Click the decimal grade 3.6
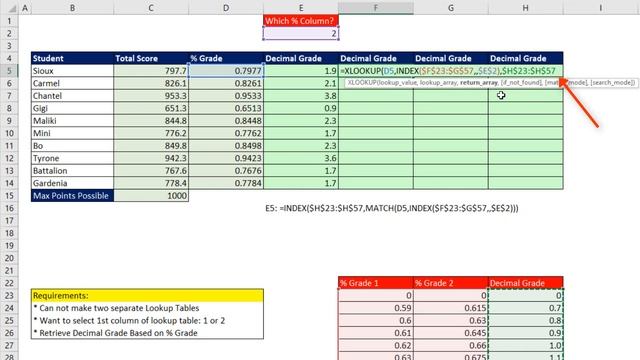The image size is (640, 360). click(x=301, y=158)
